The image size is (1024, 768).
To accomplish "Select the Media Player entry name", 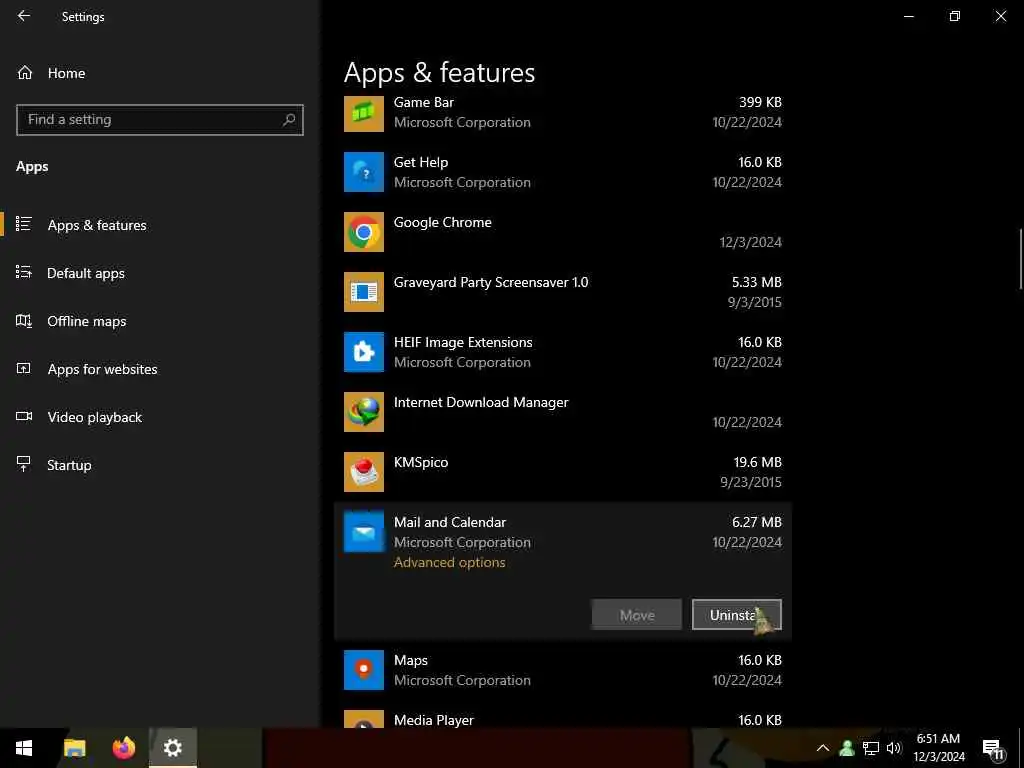I will pyautogui.click(x=434, y=720).
